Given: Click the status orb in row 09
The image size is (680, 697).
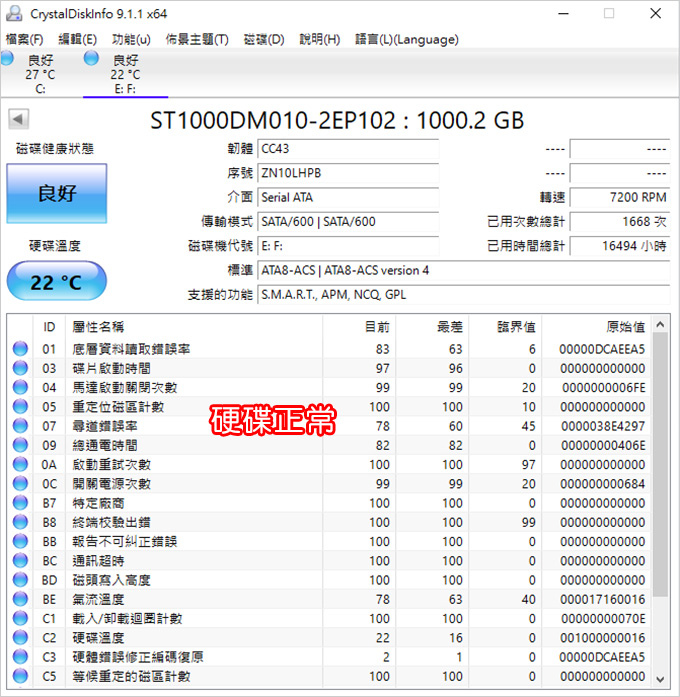Looking at the screenshot, I should [20, 445].
